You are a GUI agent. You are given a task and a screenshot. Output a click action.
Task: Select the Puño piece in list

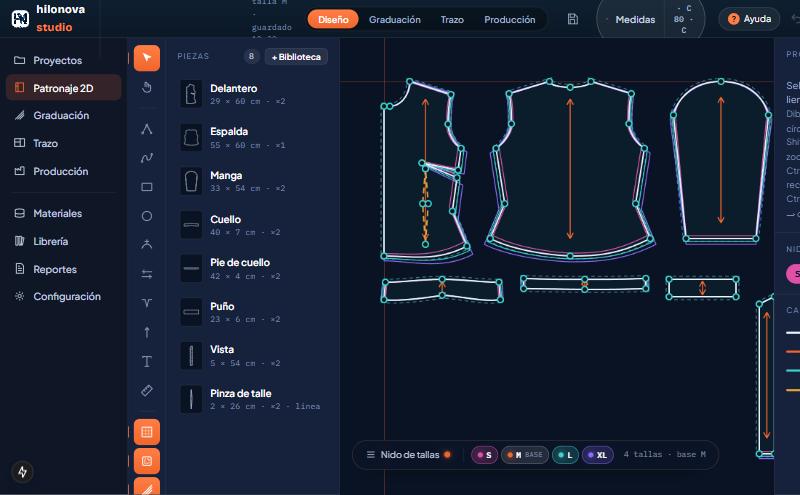pos(253,312)
